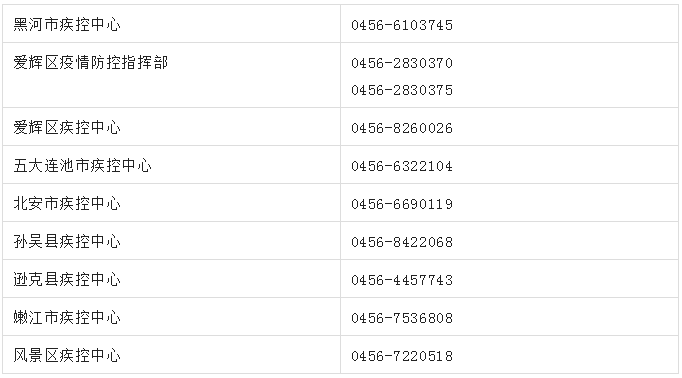
Task: Select phone number 0456-6103745
Action: tap(402, 25)
